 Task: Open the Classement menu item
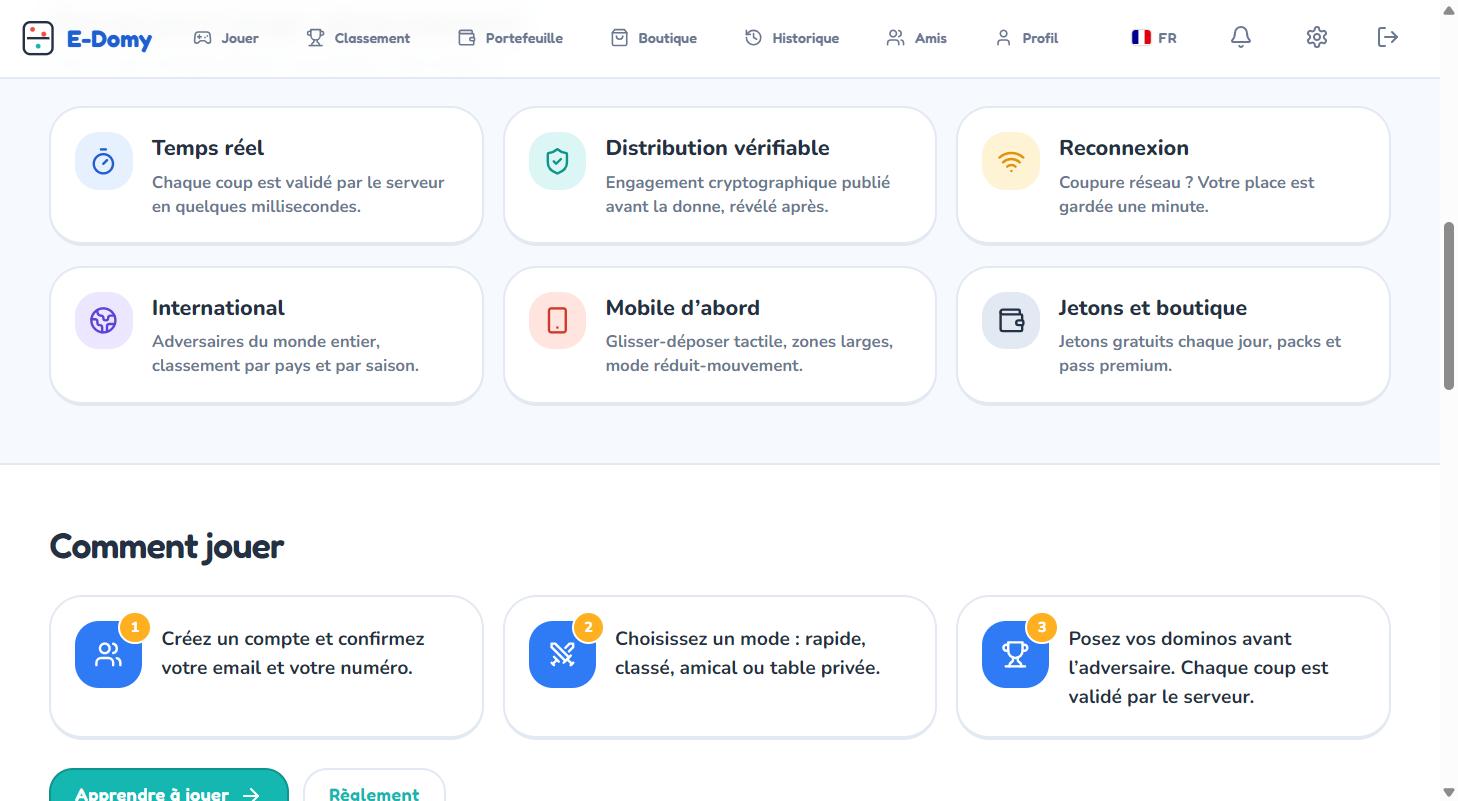[x=358, y=38]
